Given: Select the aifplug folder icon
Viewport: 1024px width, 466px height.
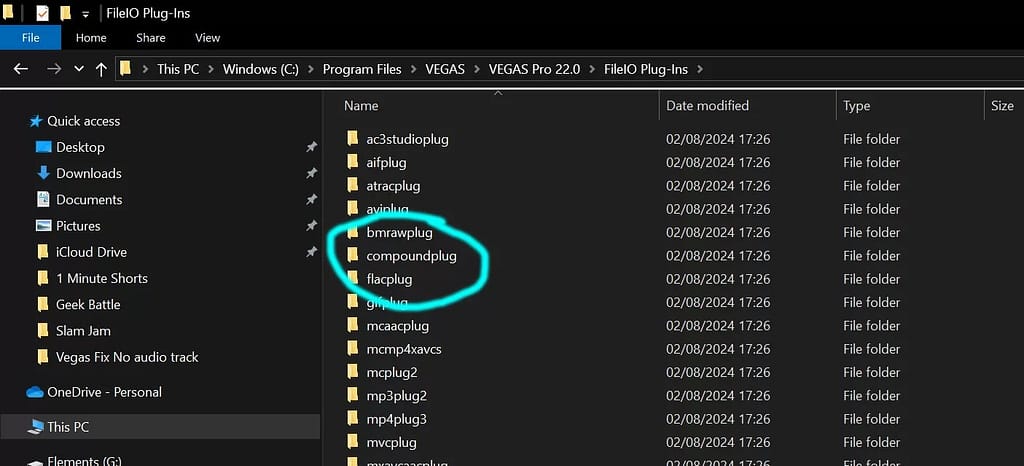Looking at the screenshot, I should coord(353,162).
